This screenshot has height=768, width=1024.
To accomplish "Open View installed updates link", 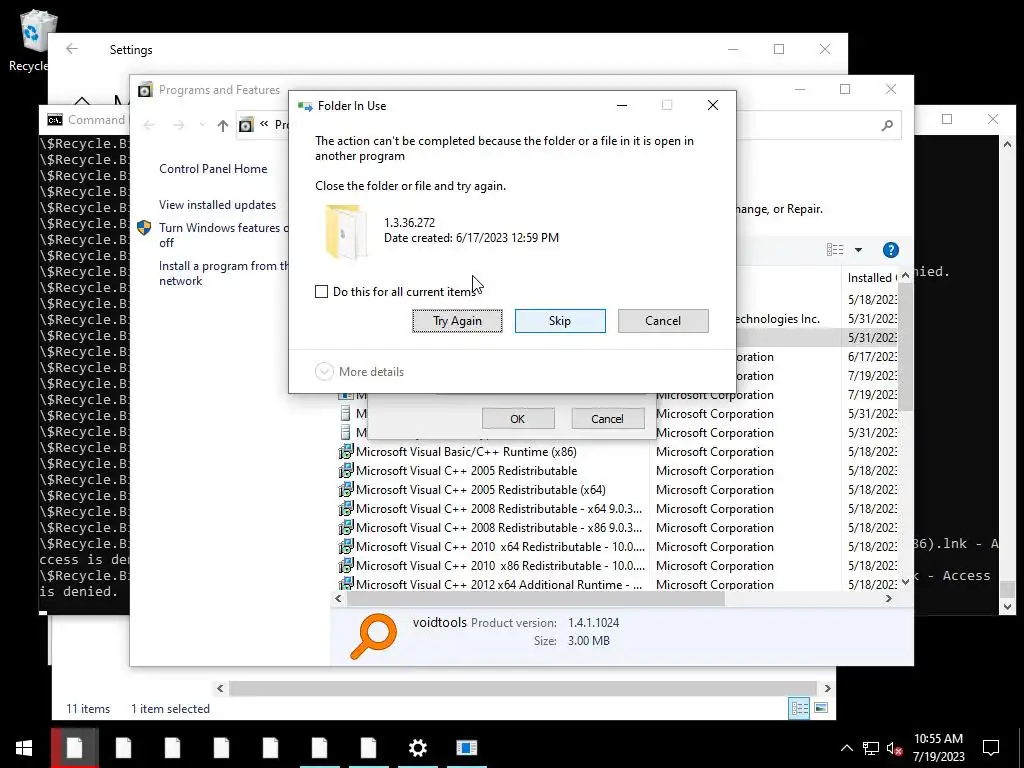I will tap(217, 204).
